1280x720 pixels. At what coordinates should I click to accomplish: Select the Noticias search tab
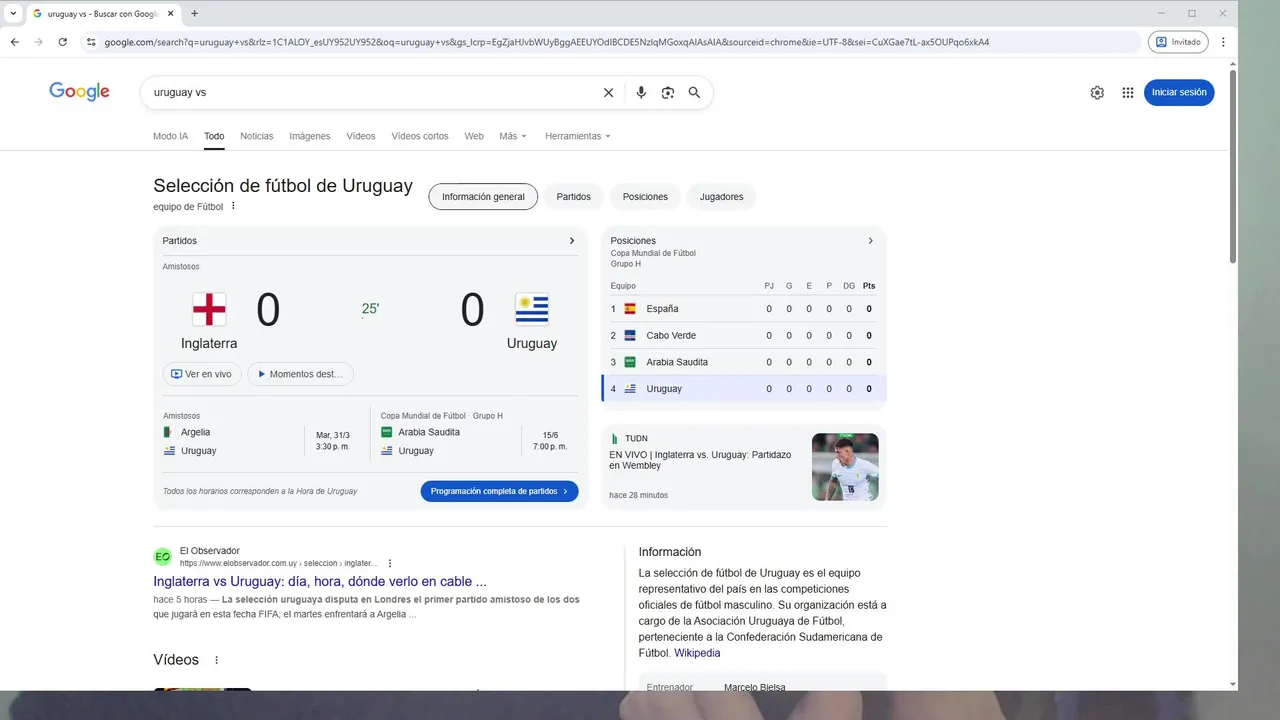[257, 136]
